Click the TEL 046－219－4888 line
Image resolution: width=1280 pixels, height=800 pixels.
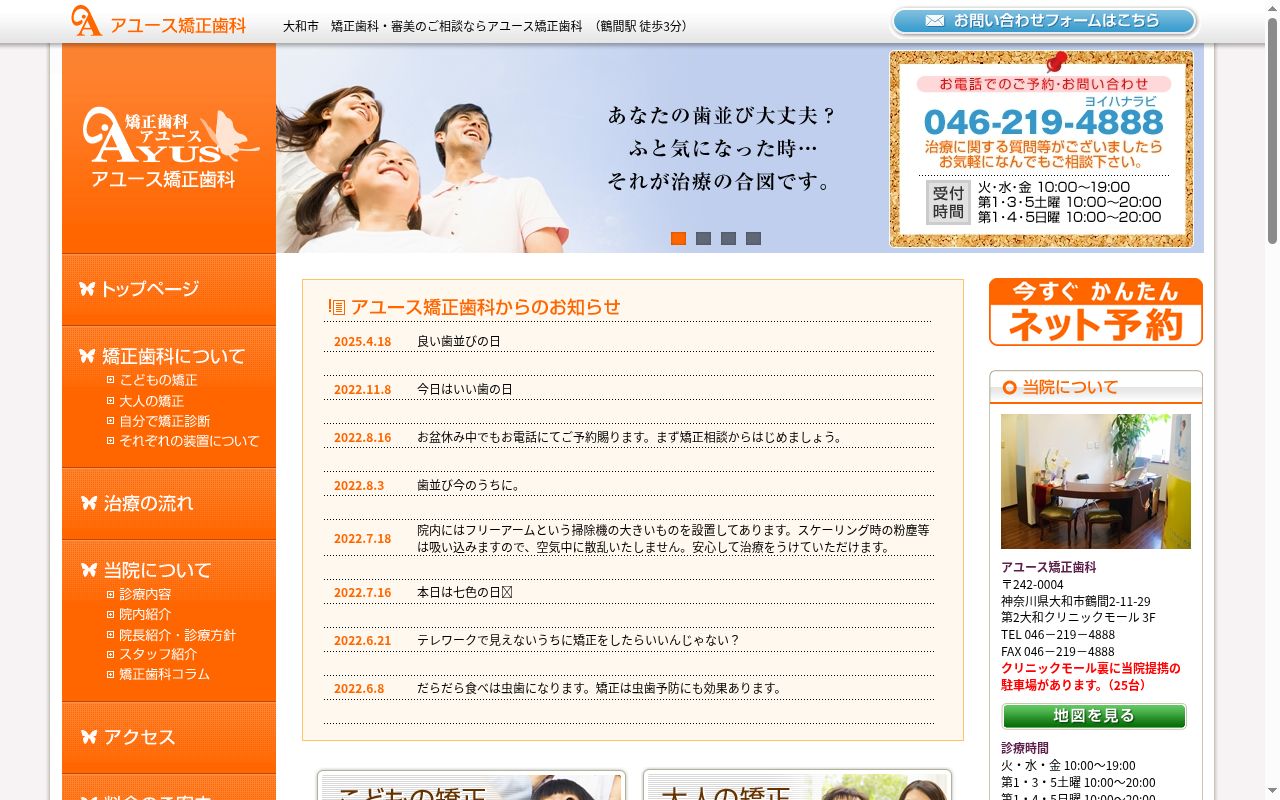coord(1058,634)
